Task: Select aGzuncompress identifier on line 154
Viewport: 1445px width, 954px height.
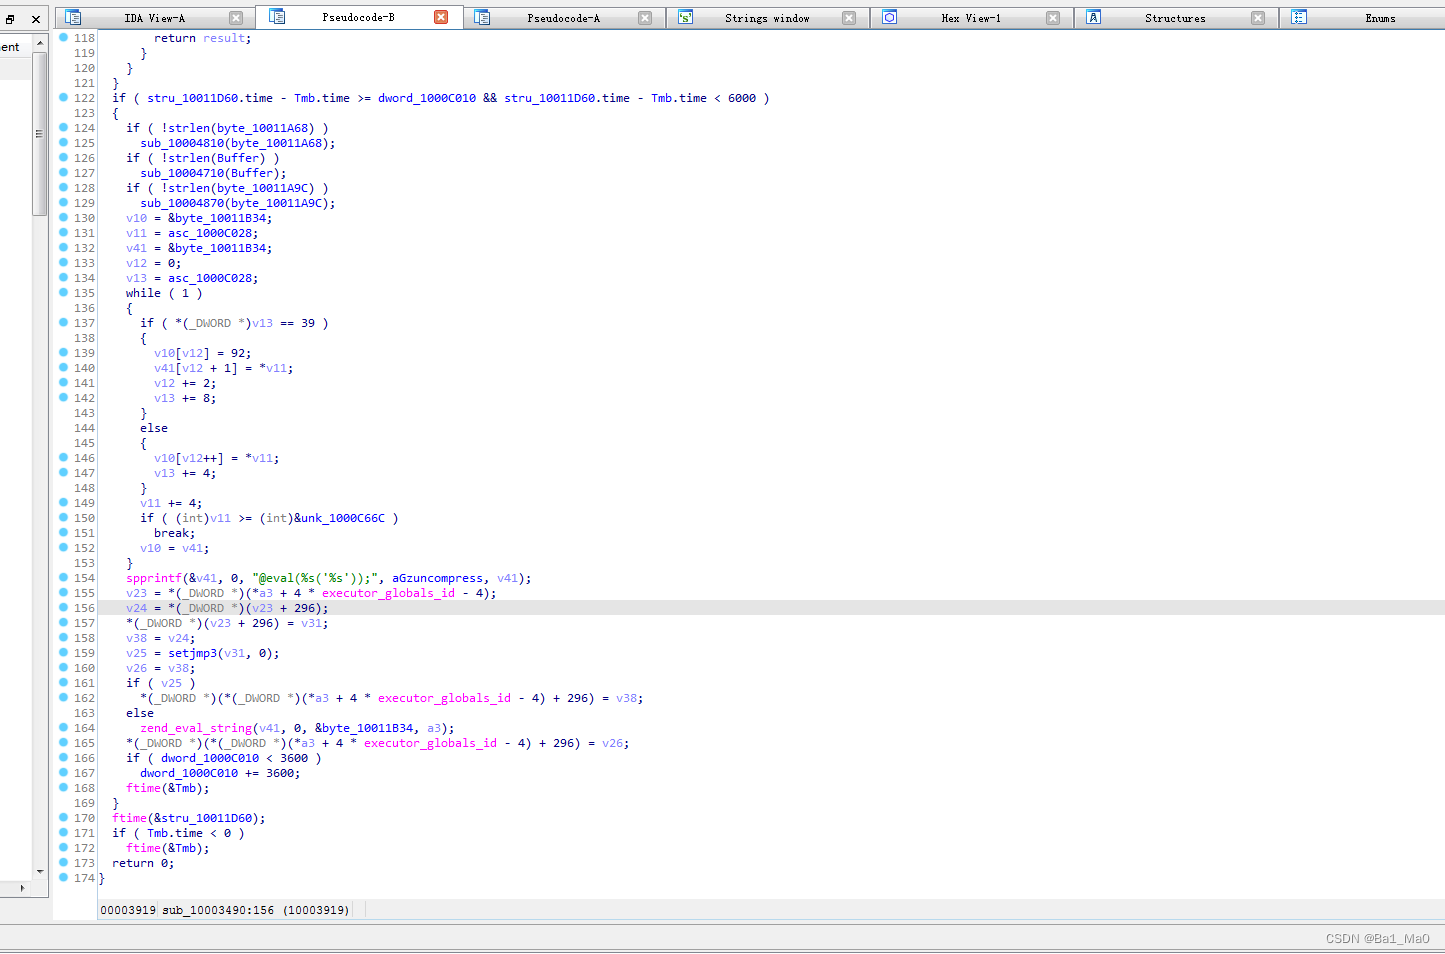Action: pyautogui.click(x=437, y=578)
